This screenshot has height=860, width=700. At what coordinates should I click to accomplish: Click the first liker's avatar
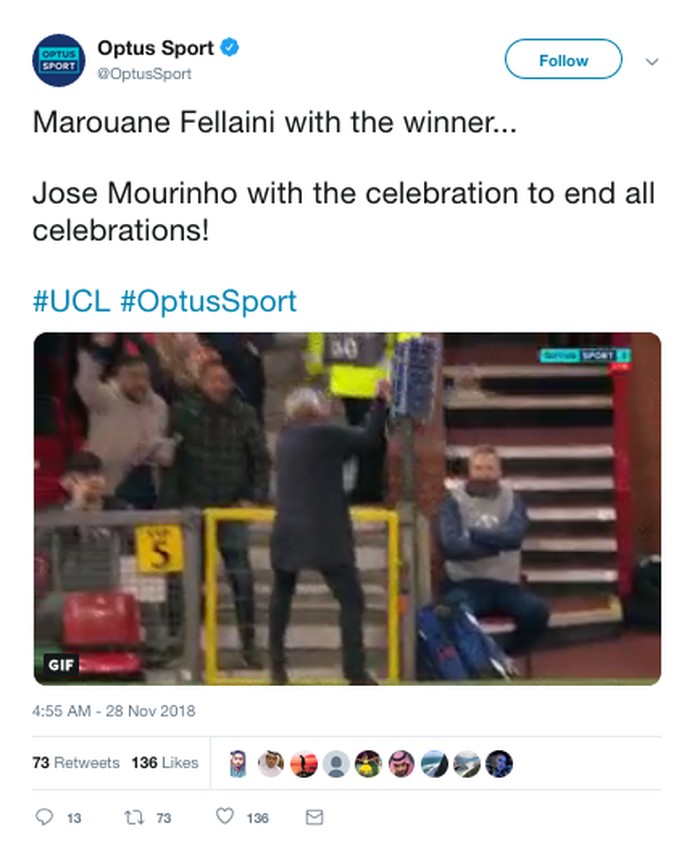click(x=239, y=764)
